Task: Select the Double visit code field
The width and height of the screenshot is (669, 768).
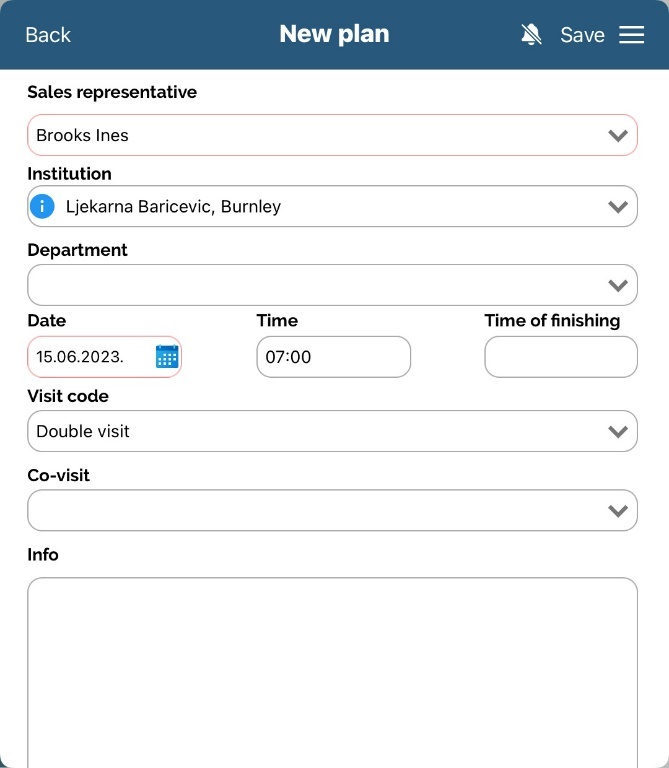Action: tap(300, 432)
